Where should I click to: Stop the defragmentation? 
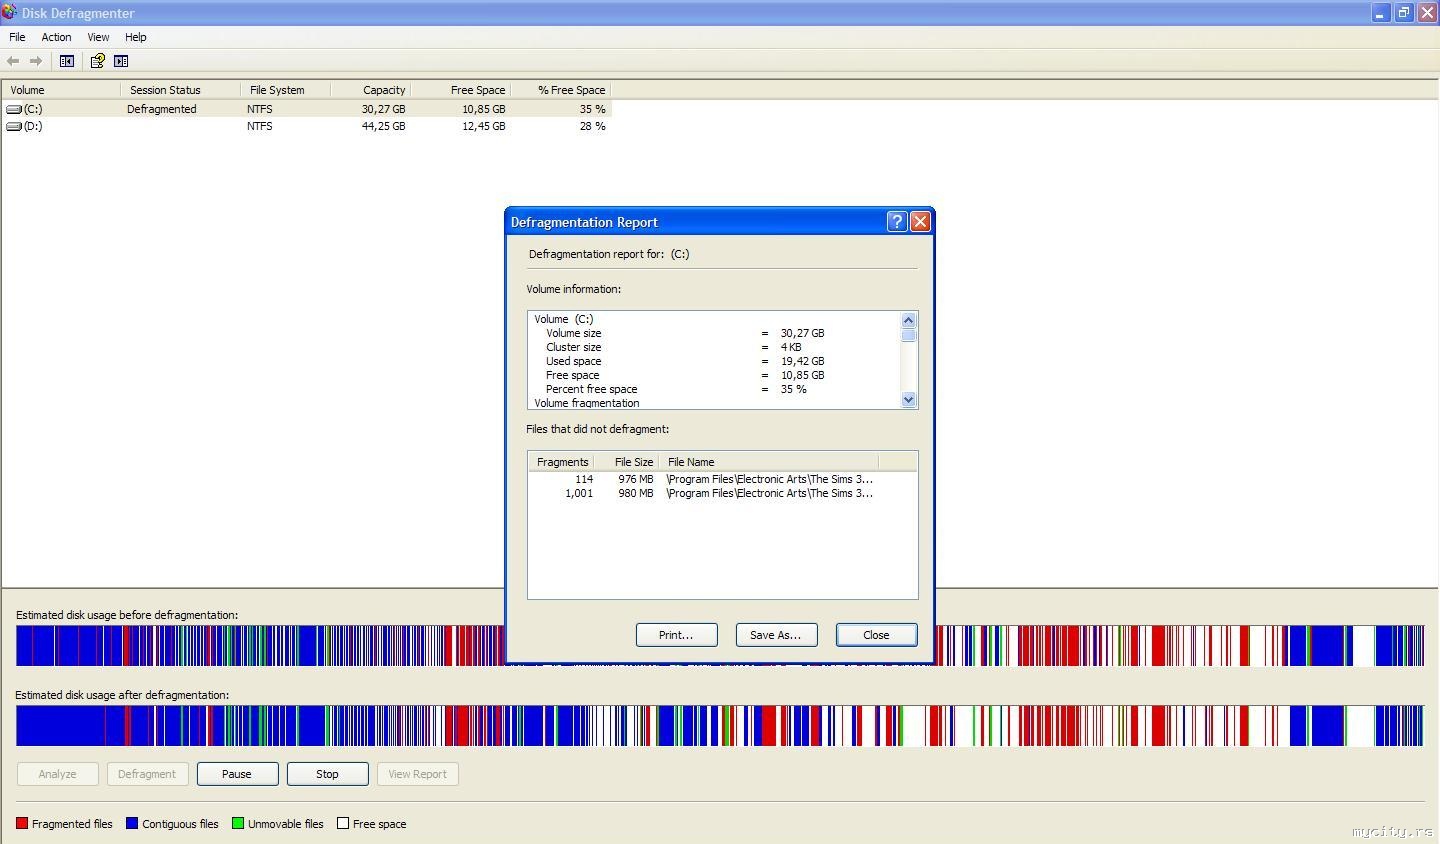point(327,774)
